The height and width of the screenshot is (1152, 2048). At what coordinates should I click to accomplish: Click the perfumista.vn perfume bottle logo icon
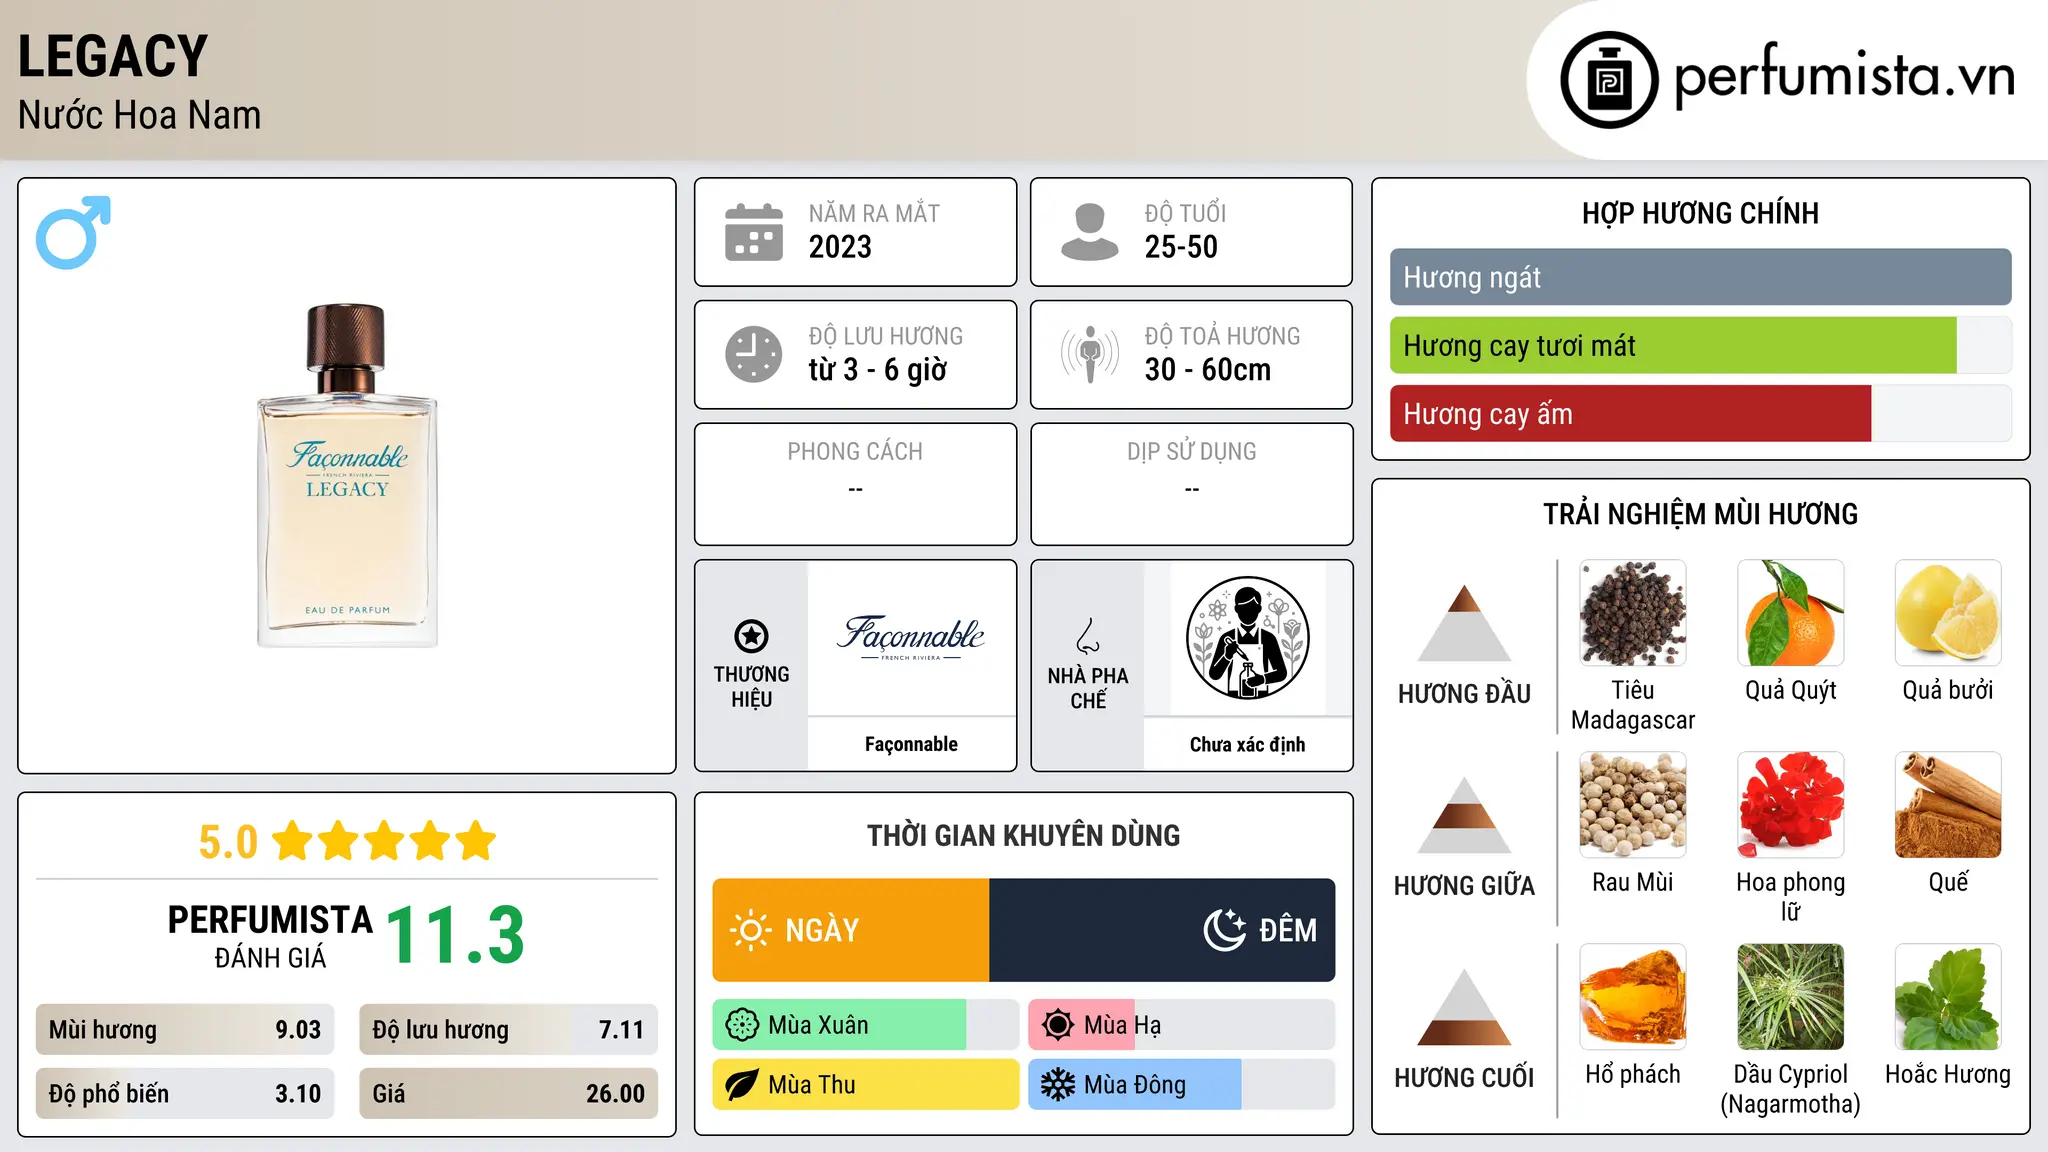pos(1609,80)
